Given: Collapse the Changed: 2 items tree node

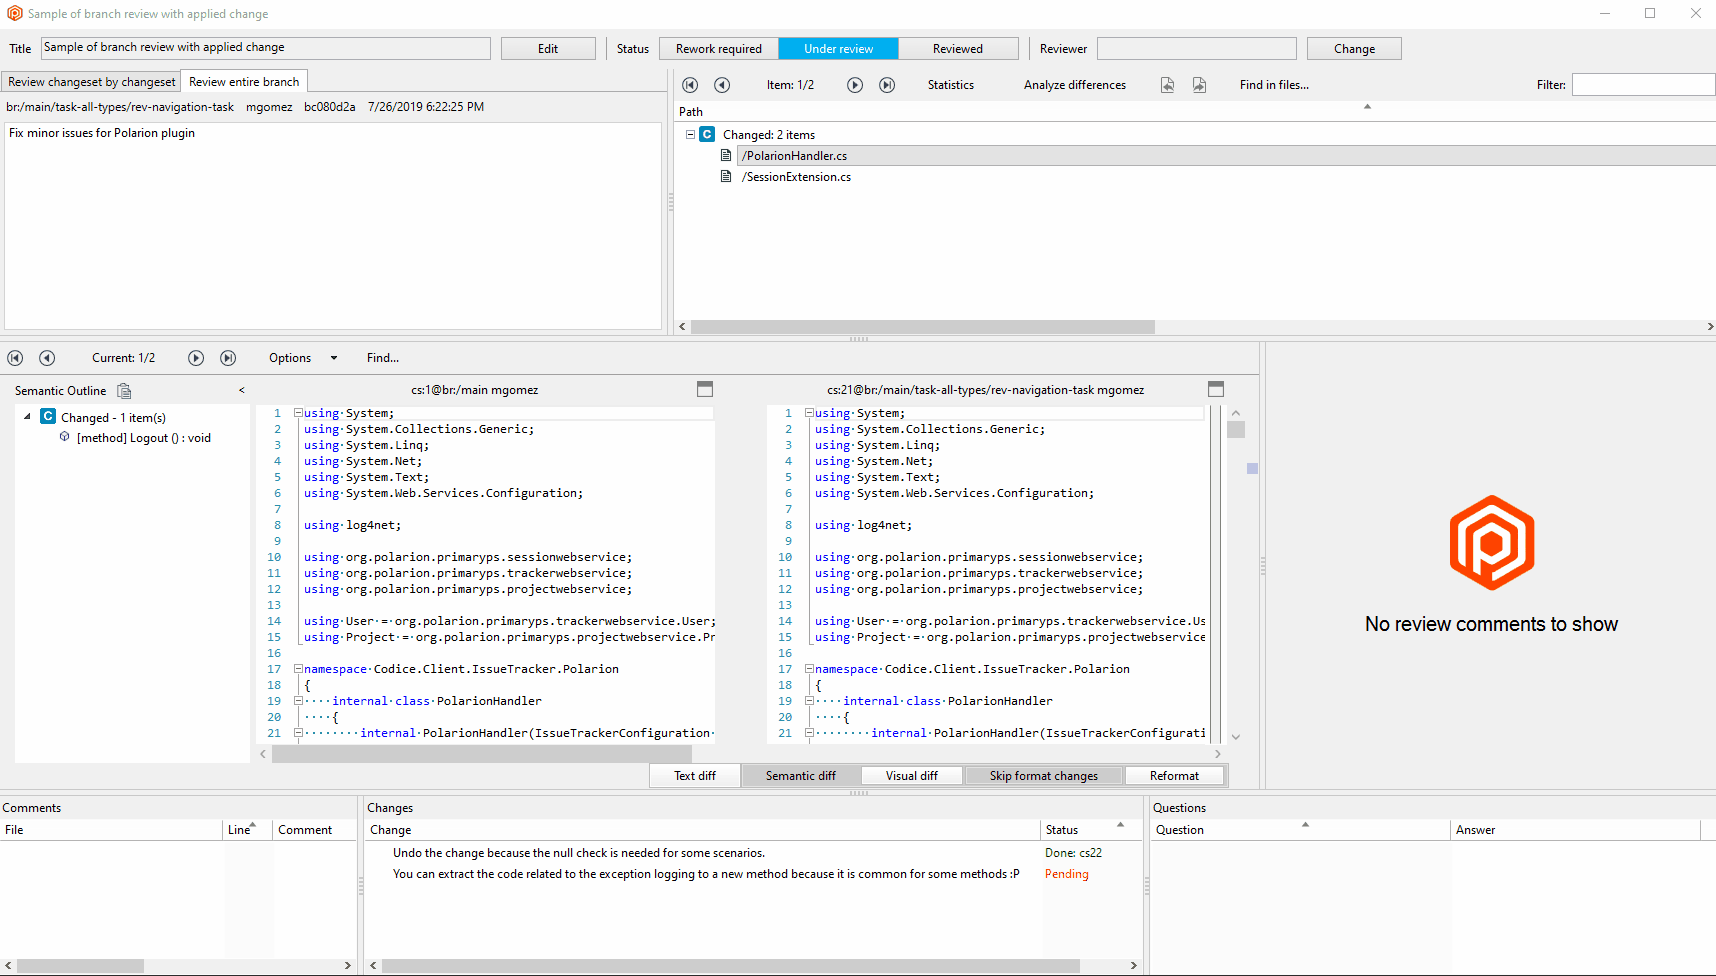Looking at the screenshot, I should click(x=690, y=134).
